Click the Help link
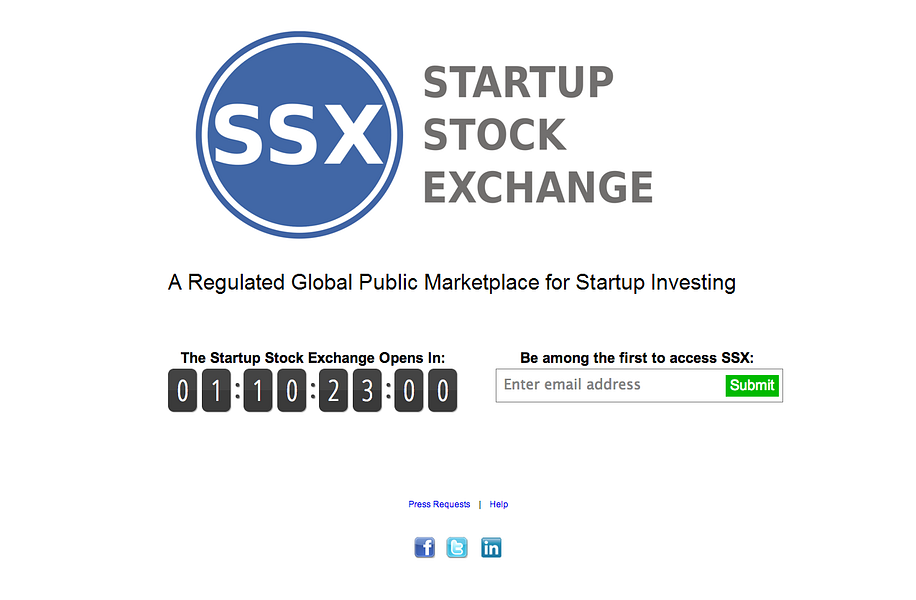 497,504
